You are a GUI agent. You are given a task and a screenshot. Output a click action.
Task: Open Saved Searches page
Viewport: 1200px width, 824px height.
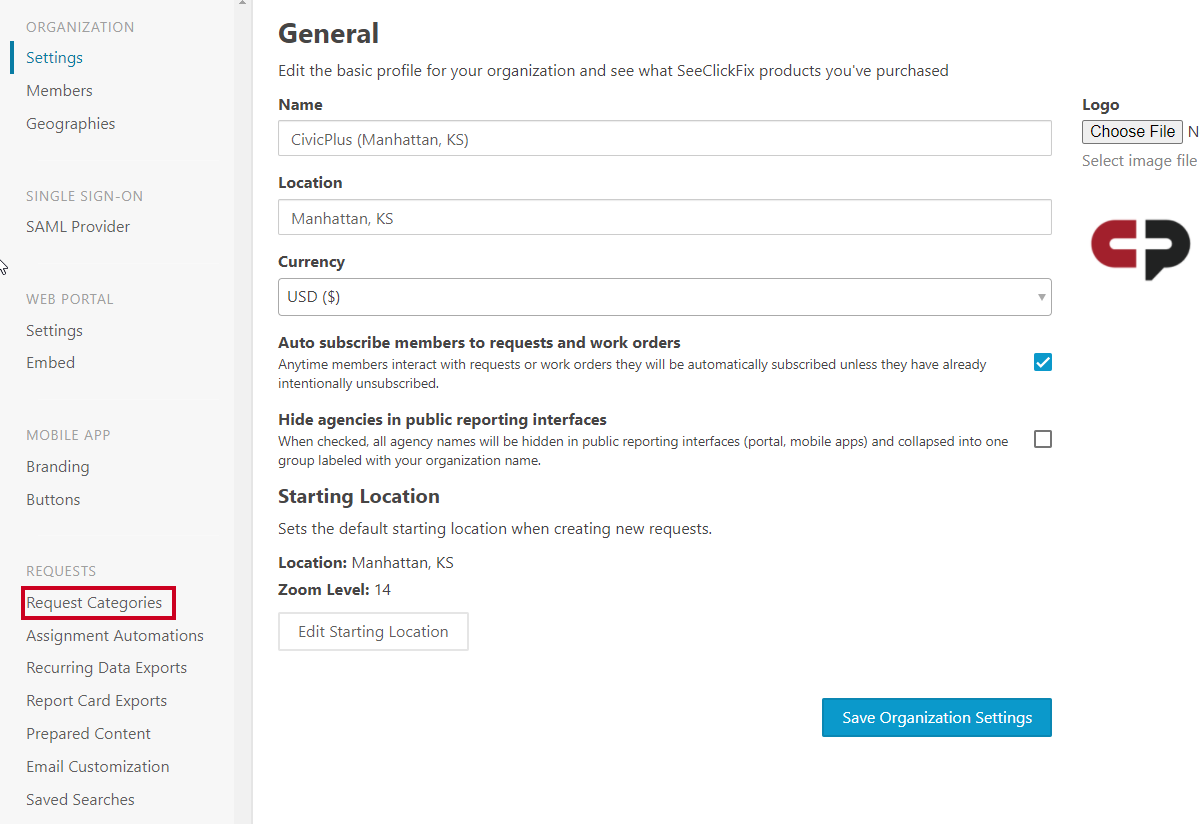coord(80,800)
